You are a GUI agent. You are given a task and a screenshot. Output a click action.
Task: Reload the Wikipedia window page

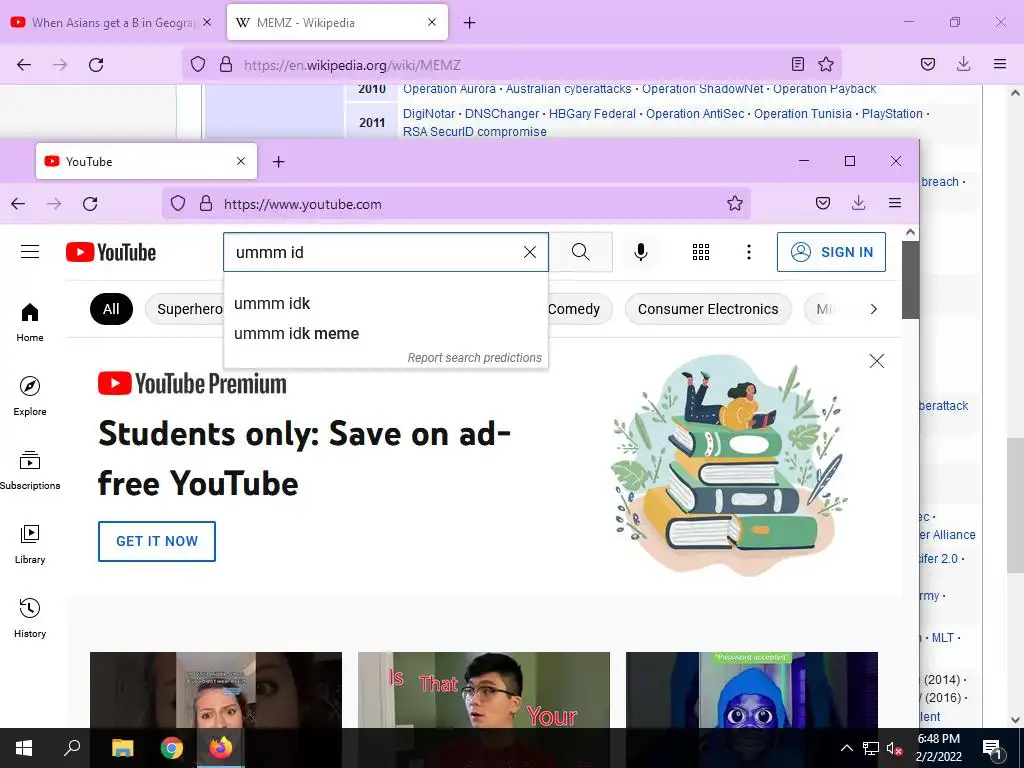coord(96,65)
